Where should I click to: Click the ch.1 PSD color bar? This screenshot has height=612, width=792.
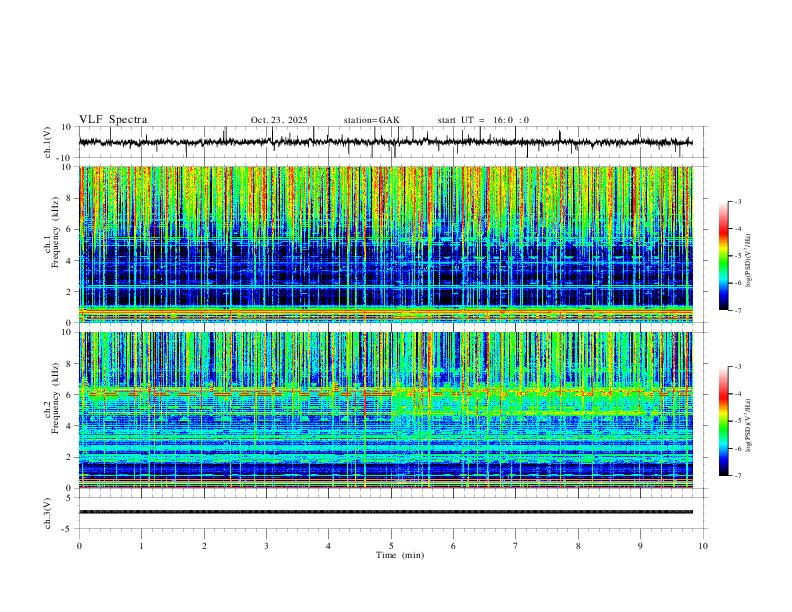click(723, 256)
